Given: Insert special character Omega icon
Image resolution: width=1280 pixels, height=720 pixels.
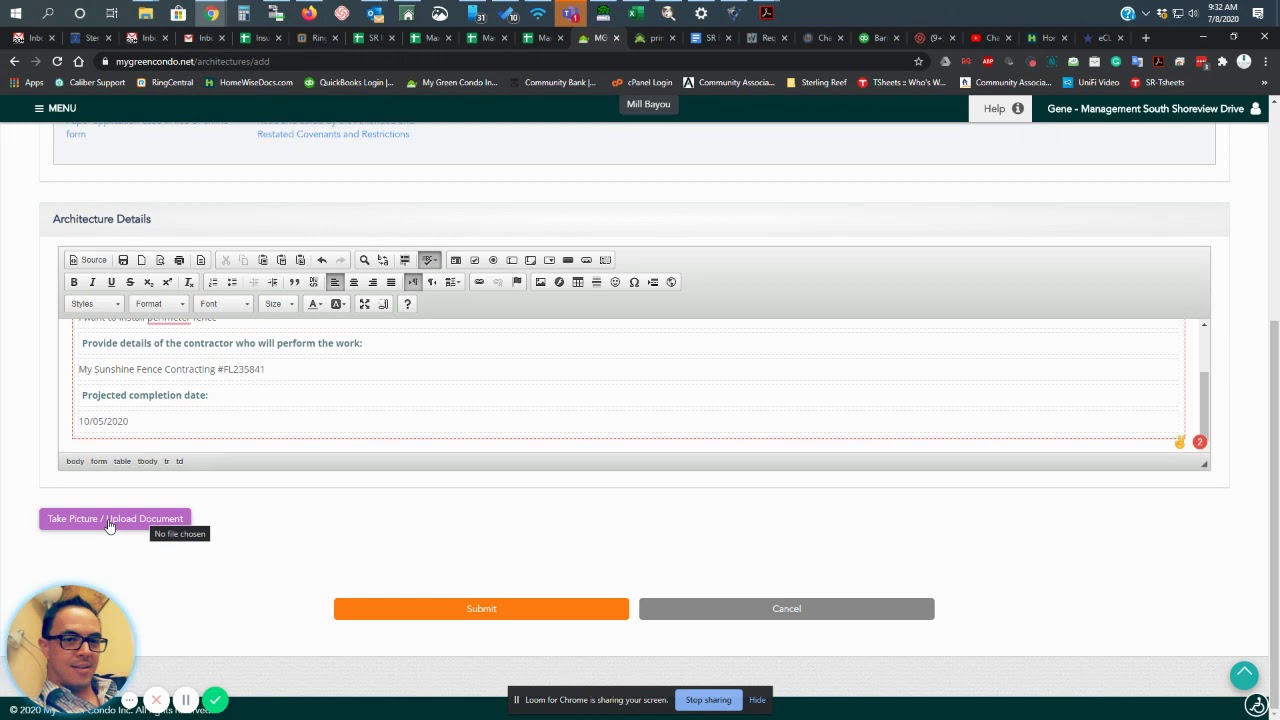Looking at the screenshot, I should pyautogui.click(x=634, y=282).
